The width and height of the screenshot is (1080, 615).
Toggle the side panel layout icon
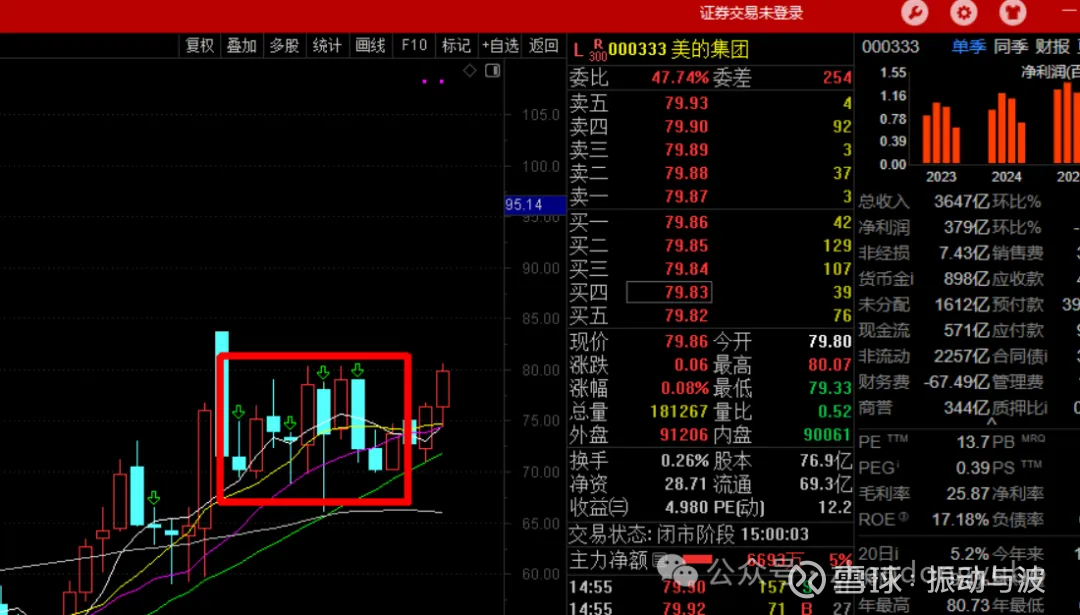(x=492, y=70)
